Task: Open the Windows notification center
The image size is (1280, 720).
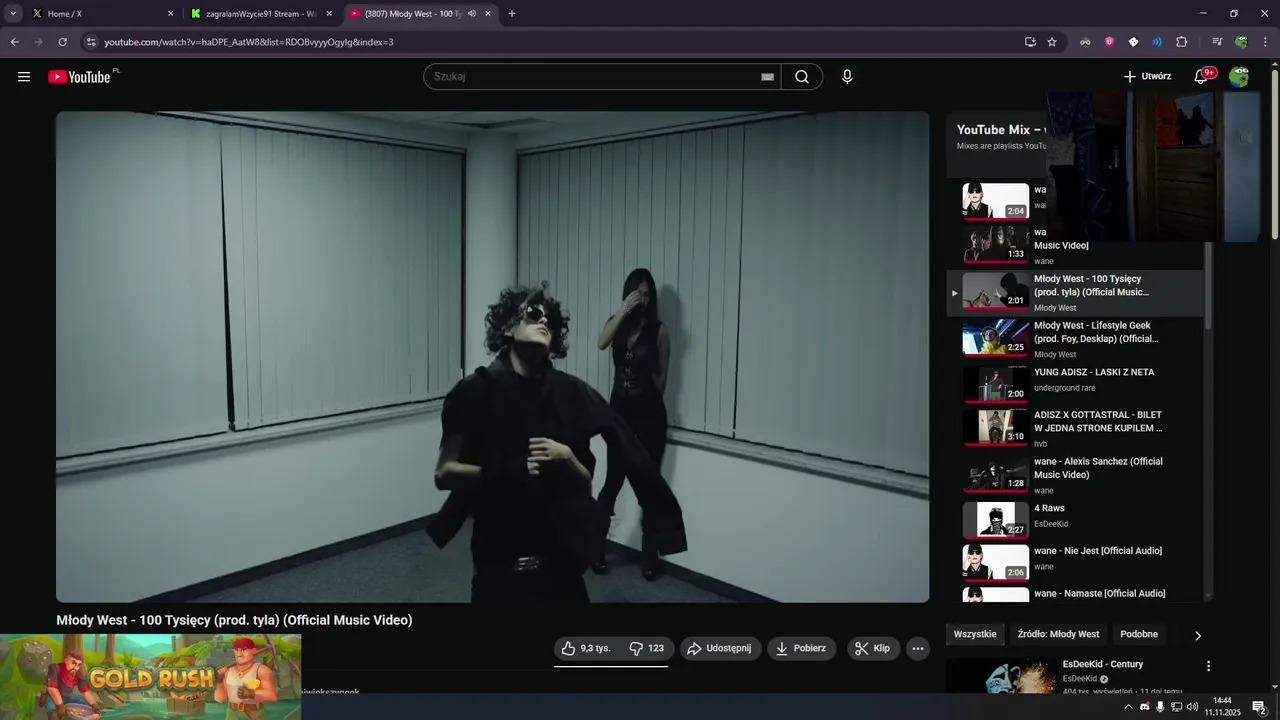Action: (x=1260, y=707)
